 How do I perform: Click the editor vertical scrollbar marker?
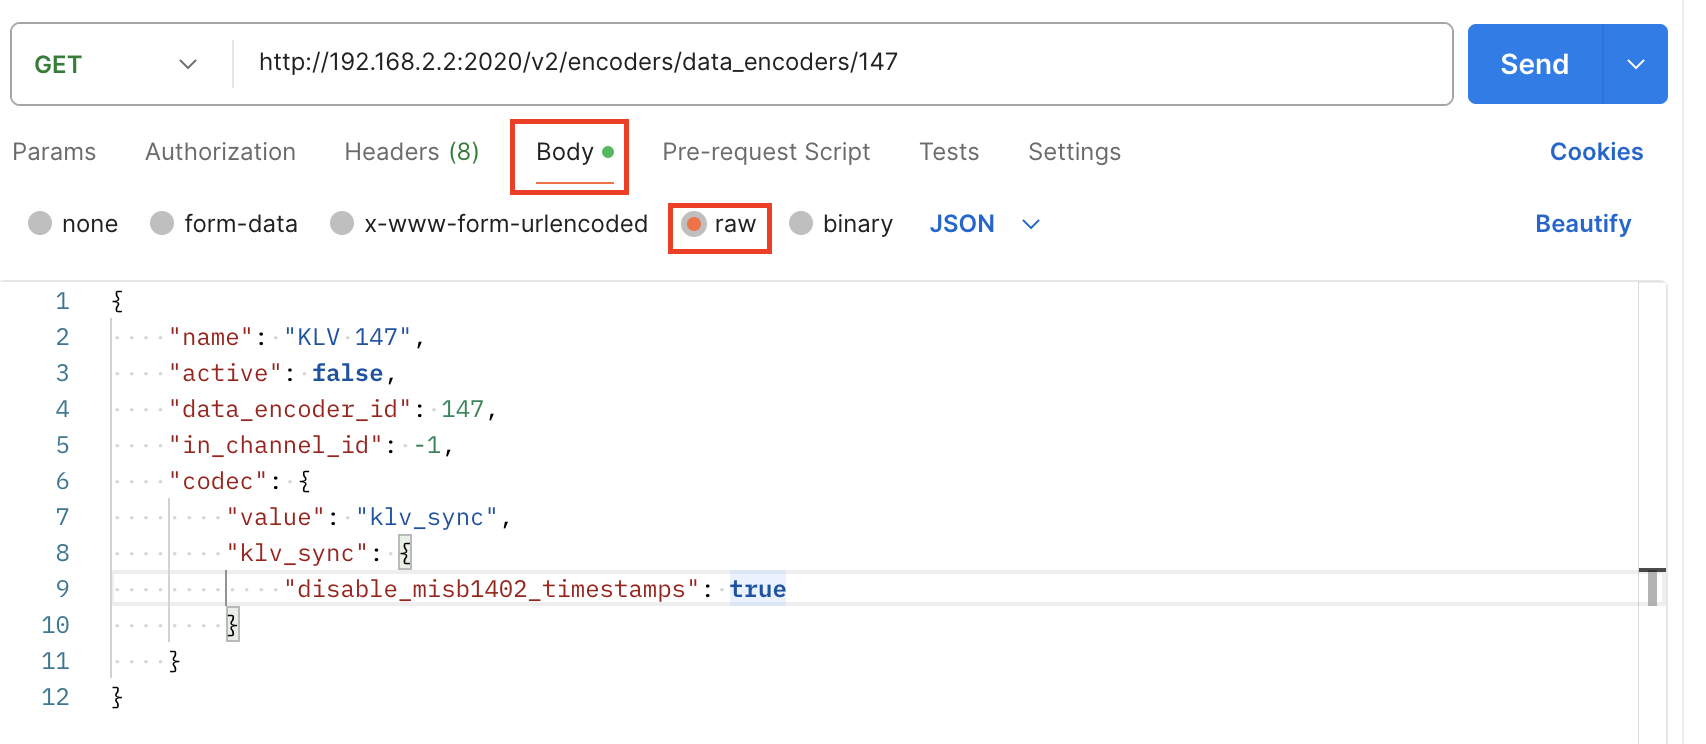click(1652, 586)
